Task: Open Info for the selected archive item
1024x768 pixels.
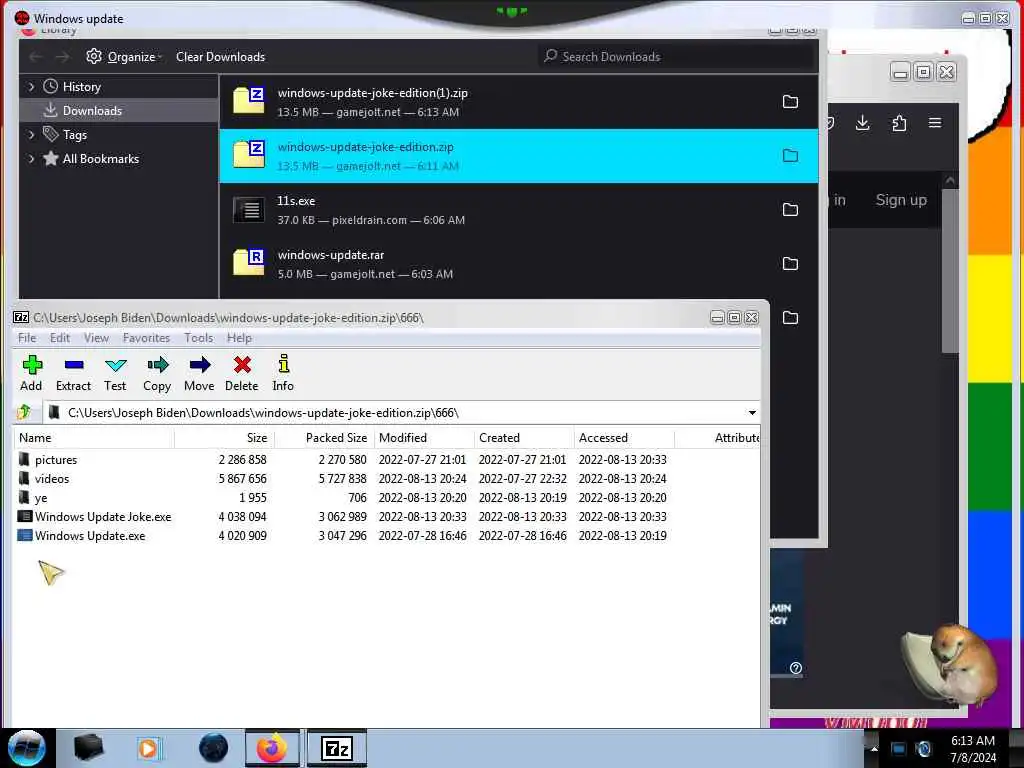Action: (x=283, y=373)
